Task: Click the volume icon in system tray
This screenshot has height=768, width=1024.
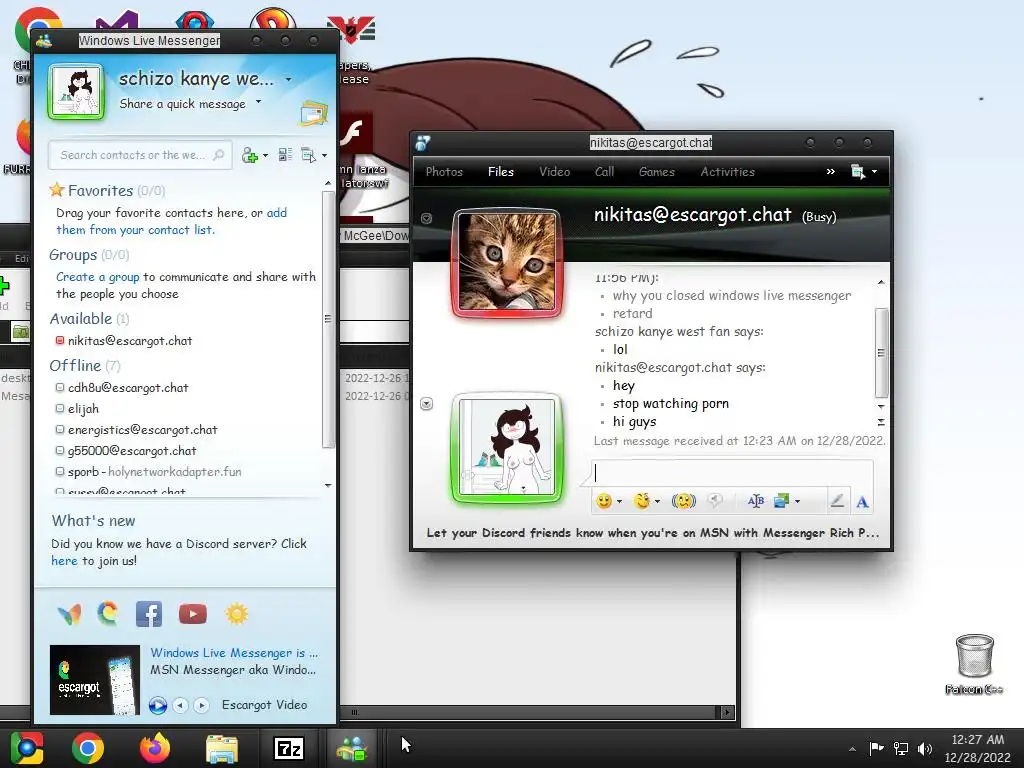Action: click(925, 748)
